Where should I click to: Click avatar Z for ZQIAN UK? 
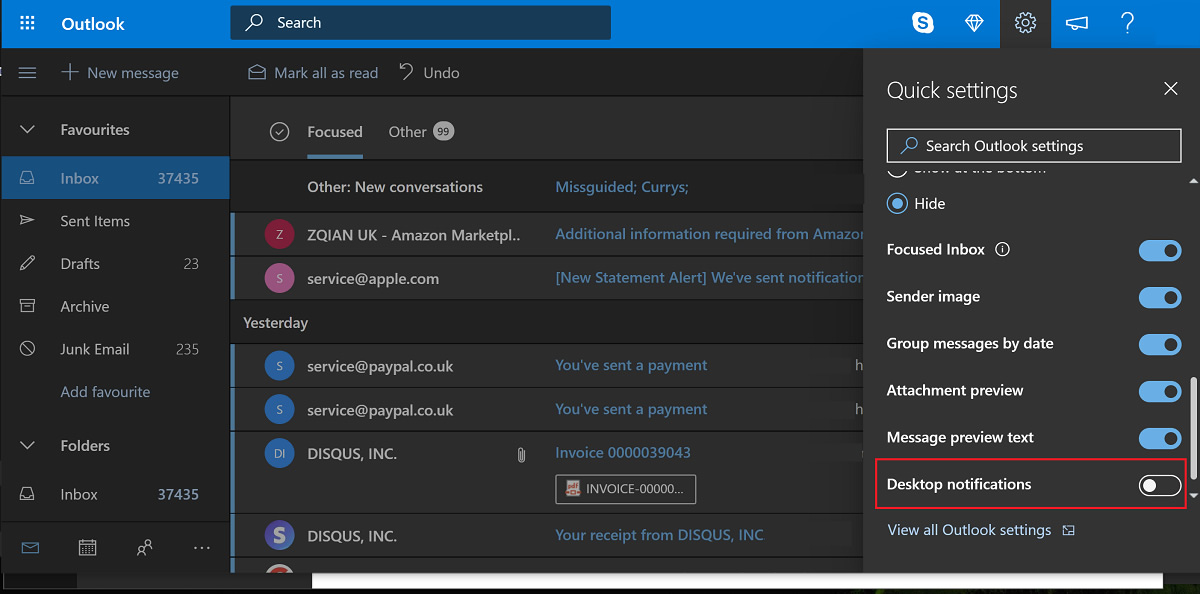click(x=279, y=235)
